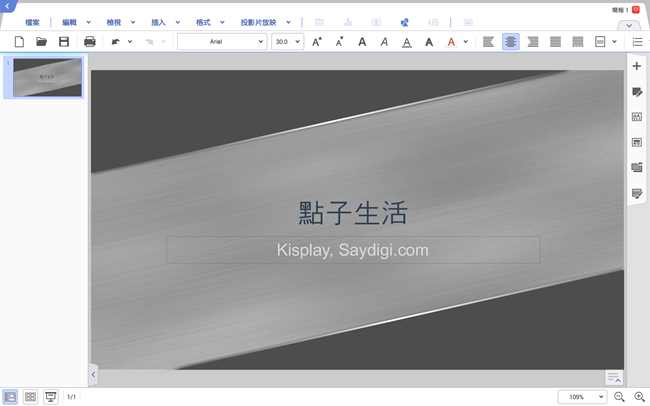The width and height of the screenshot is (650, 406).
Task: Click the picture icon in menu bar
Action: (x=376, y=22)
